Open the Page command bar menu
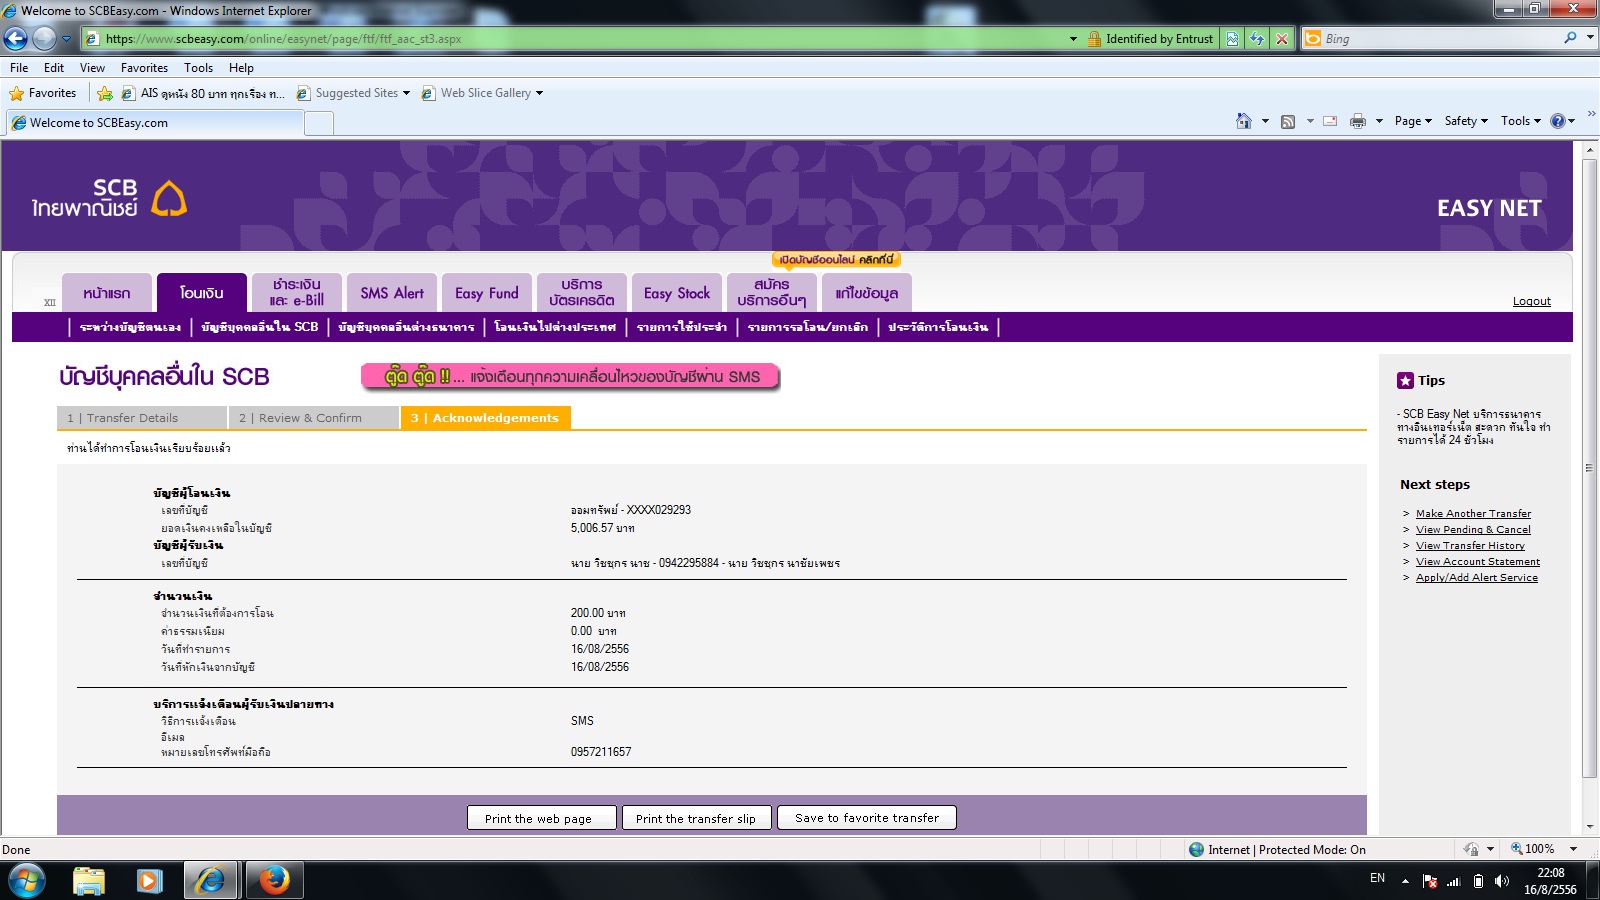 tap(1413, 121)
